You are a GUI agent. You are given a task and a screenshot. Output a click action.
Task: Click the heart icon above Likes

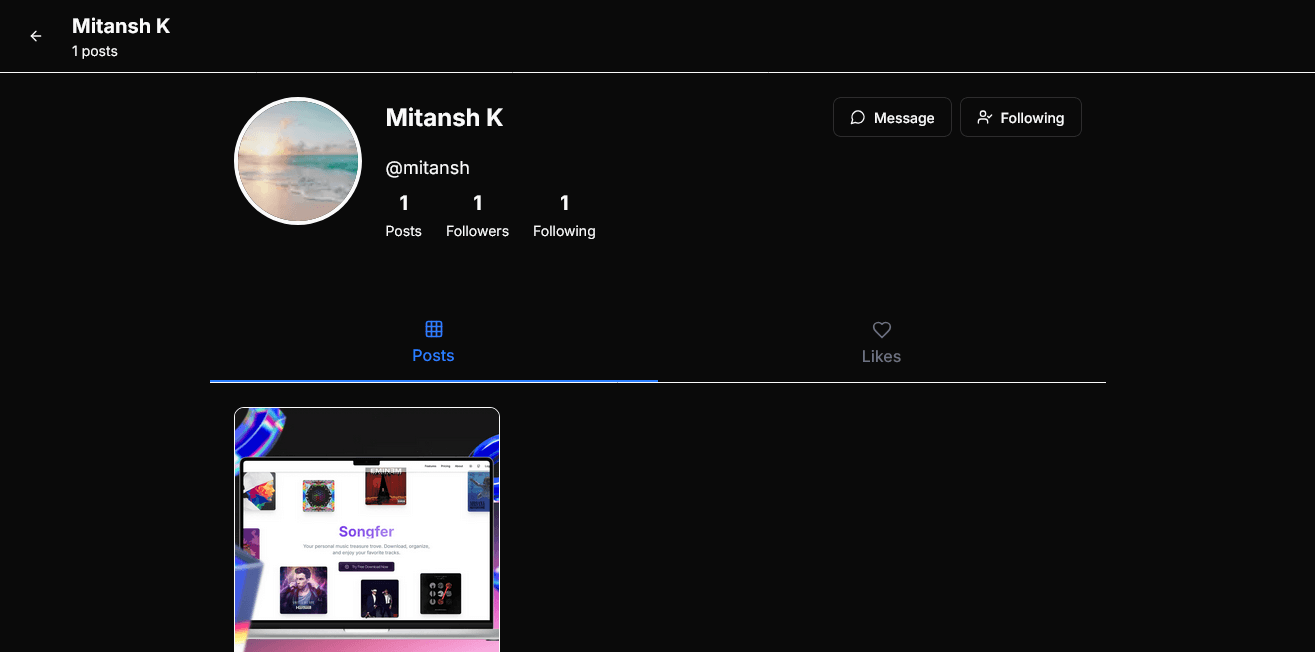coord(881,329)
